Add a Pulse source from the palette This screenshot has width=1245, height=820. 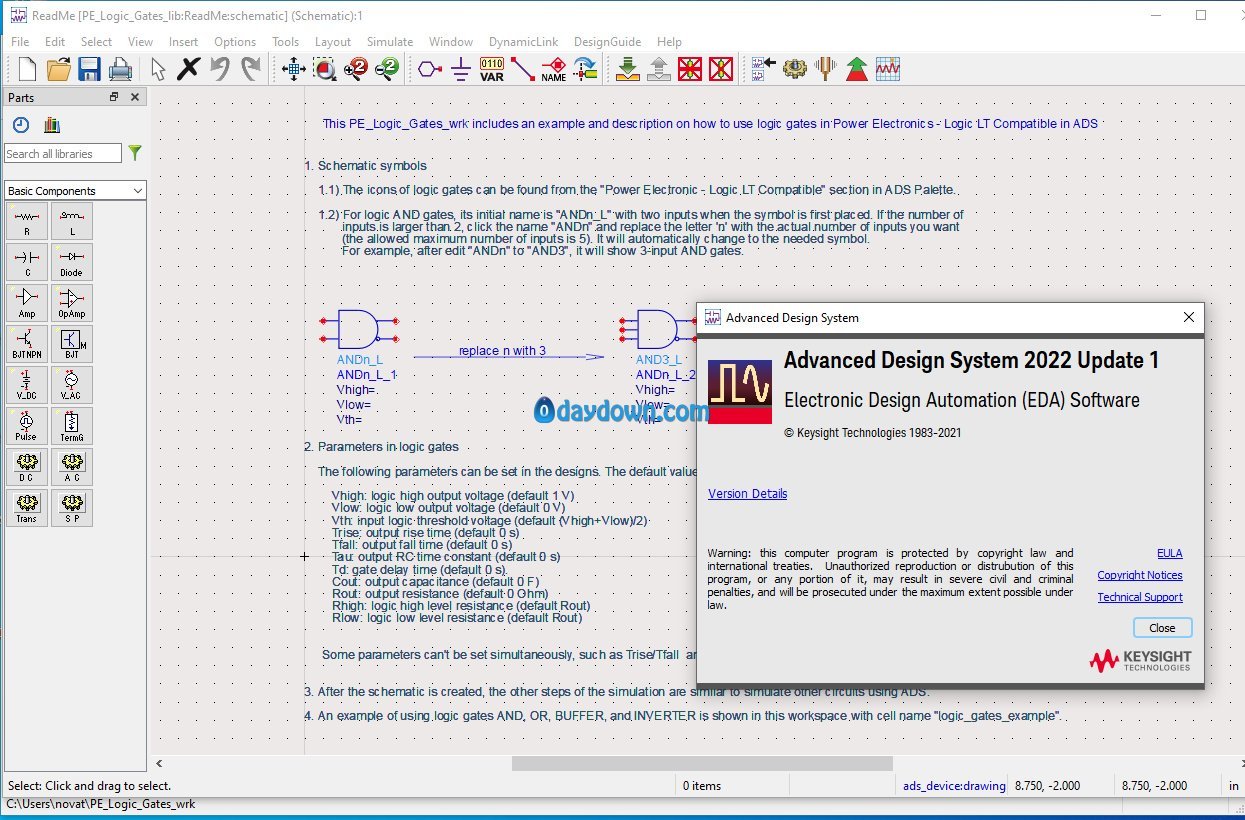click(x=27, y=426)
